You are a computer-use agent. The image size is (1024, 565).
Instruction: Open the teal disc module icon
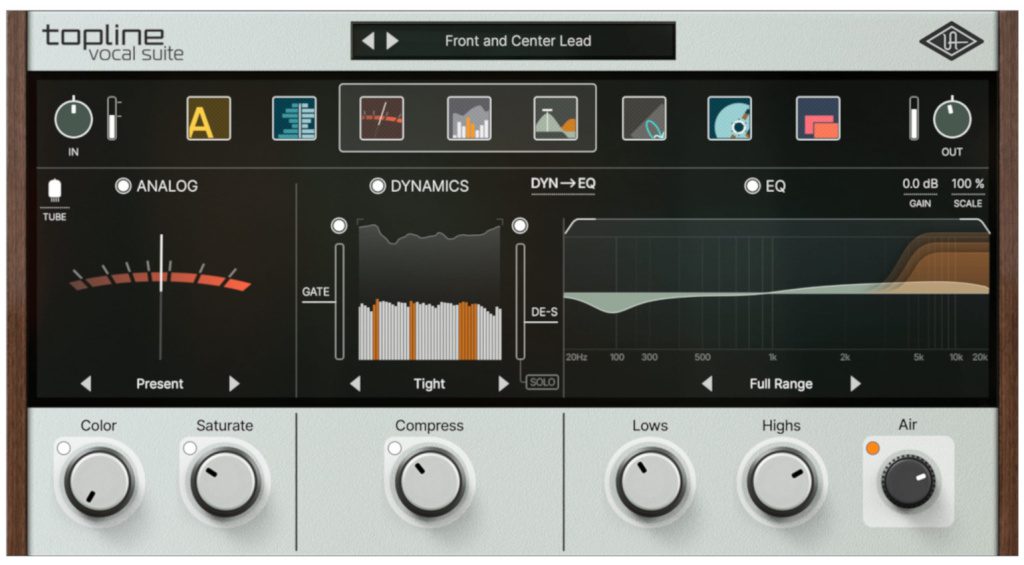(730, 118)
